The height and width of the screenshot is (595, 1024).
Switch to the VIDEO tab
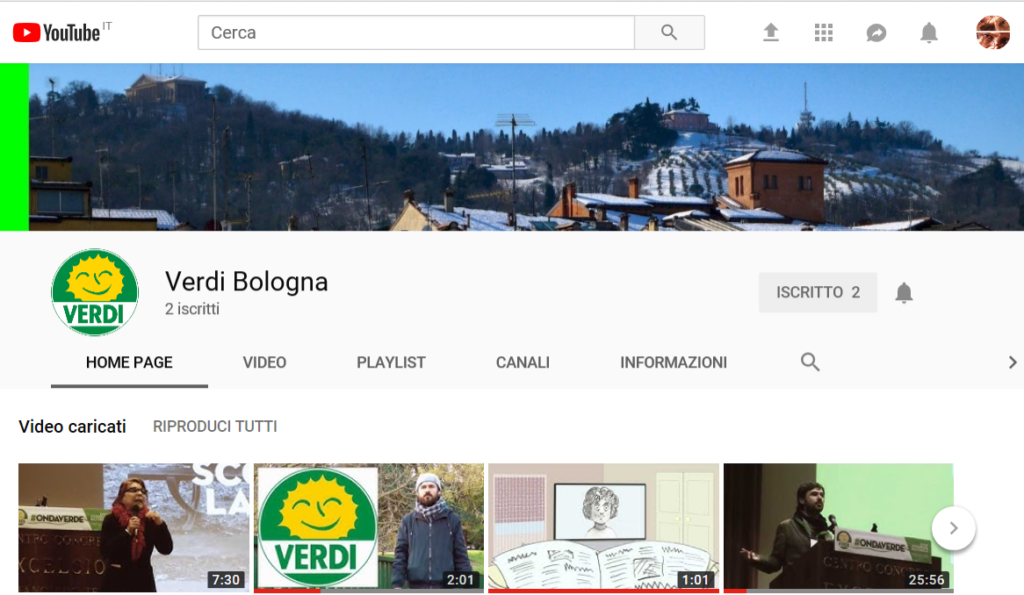click(264, 362)
